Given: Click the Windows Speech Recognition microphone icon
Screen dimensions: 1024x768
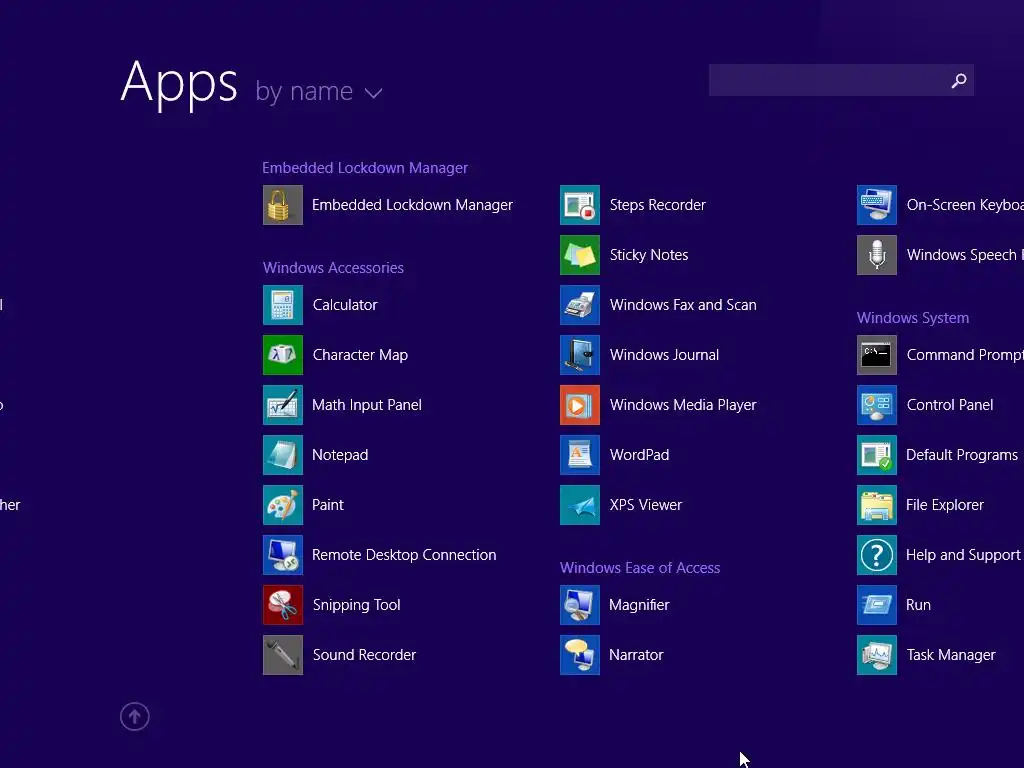Looking at the screenshot, I should 877,255.
